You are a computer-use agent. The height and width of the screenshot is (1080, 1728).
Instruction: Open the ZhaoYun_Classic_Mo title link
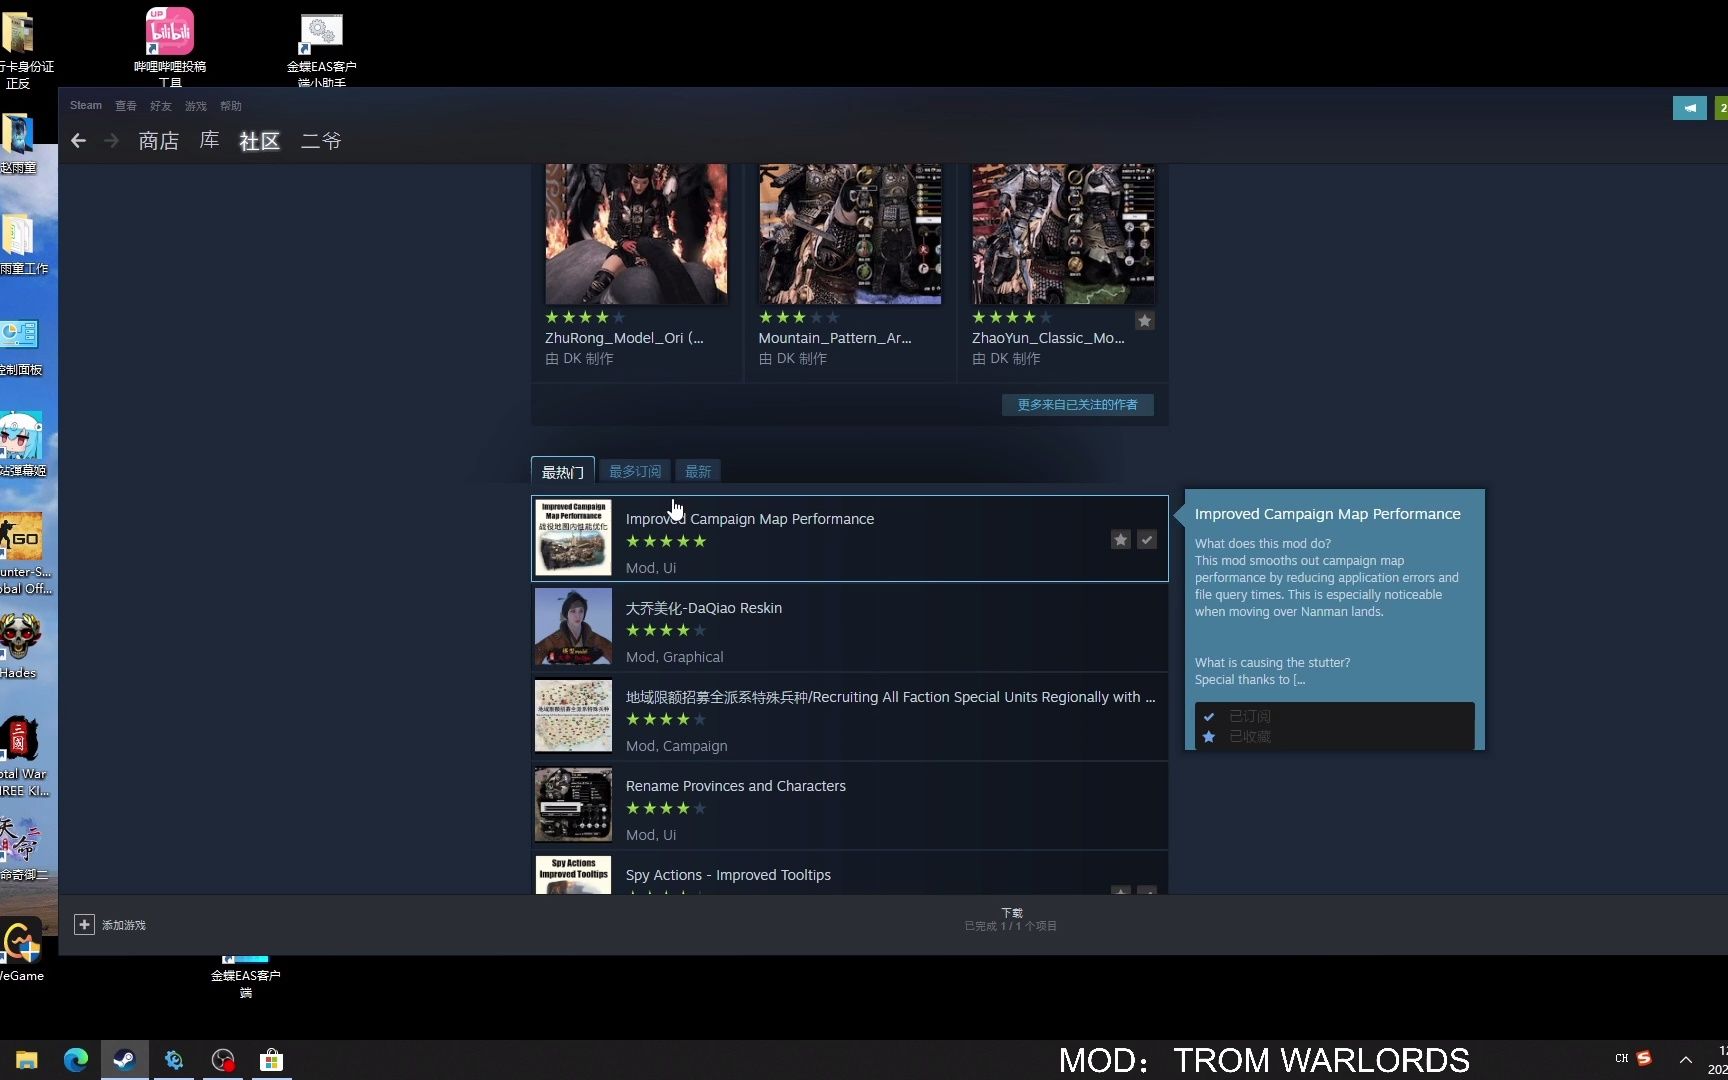tap(1048, 338)
